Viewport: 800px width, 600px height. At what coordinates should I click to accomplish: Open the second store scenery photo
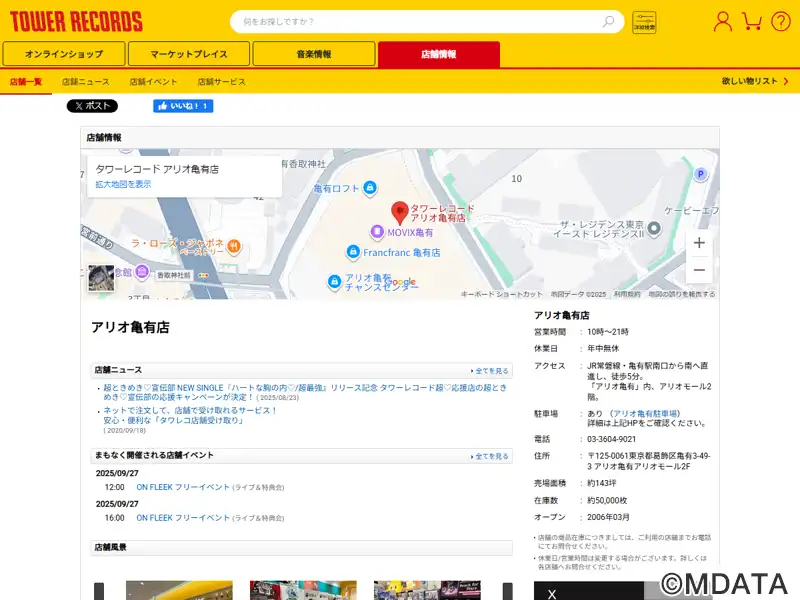tap(303, 590)
